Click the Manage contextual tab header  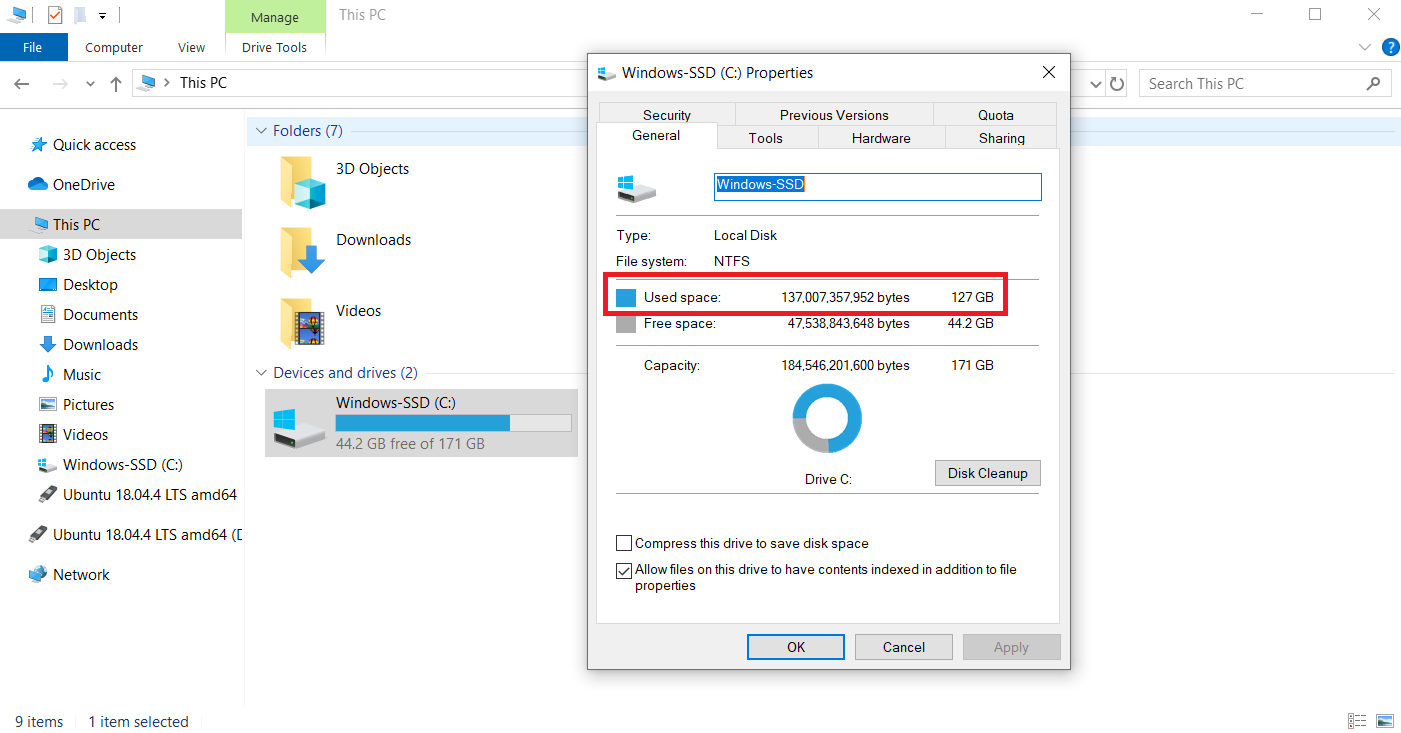[275, 17]
